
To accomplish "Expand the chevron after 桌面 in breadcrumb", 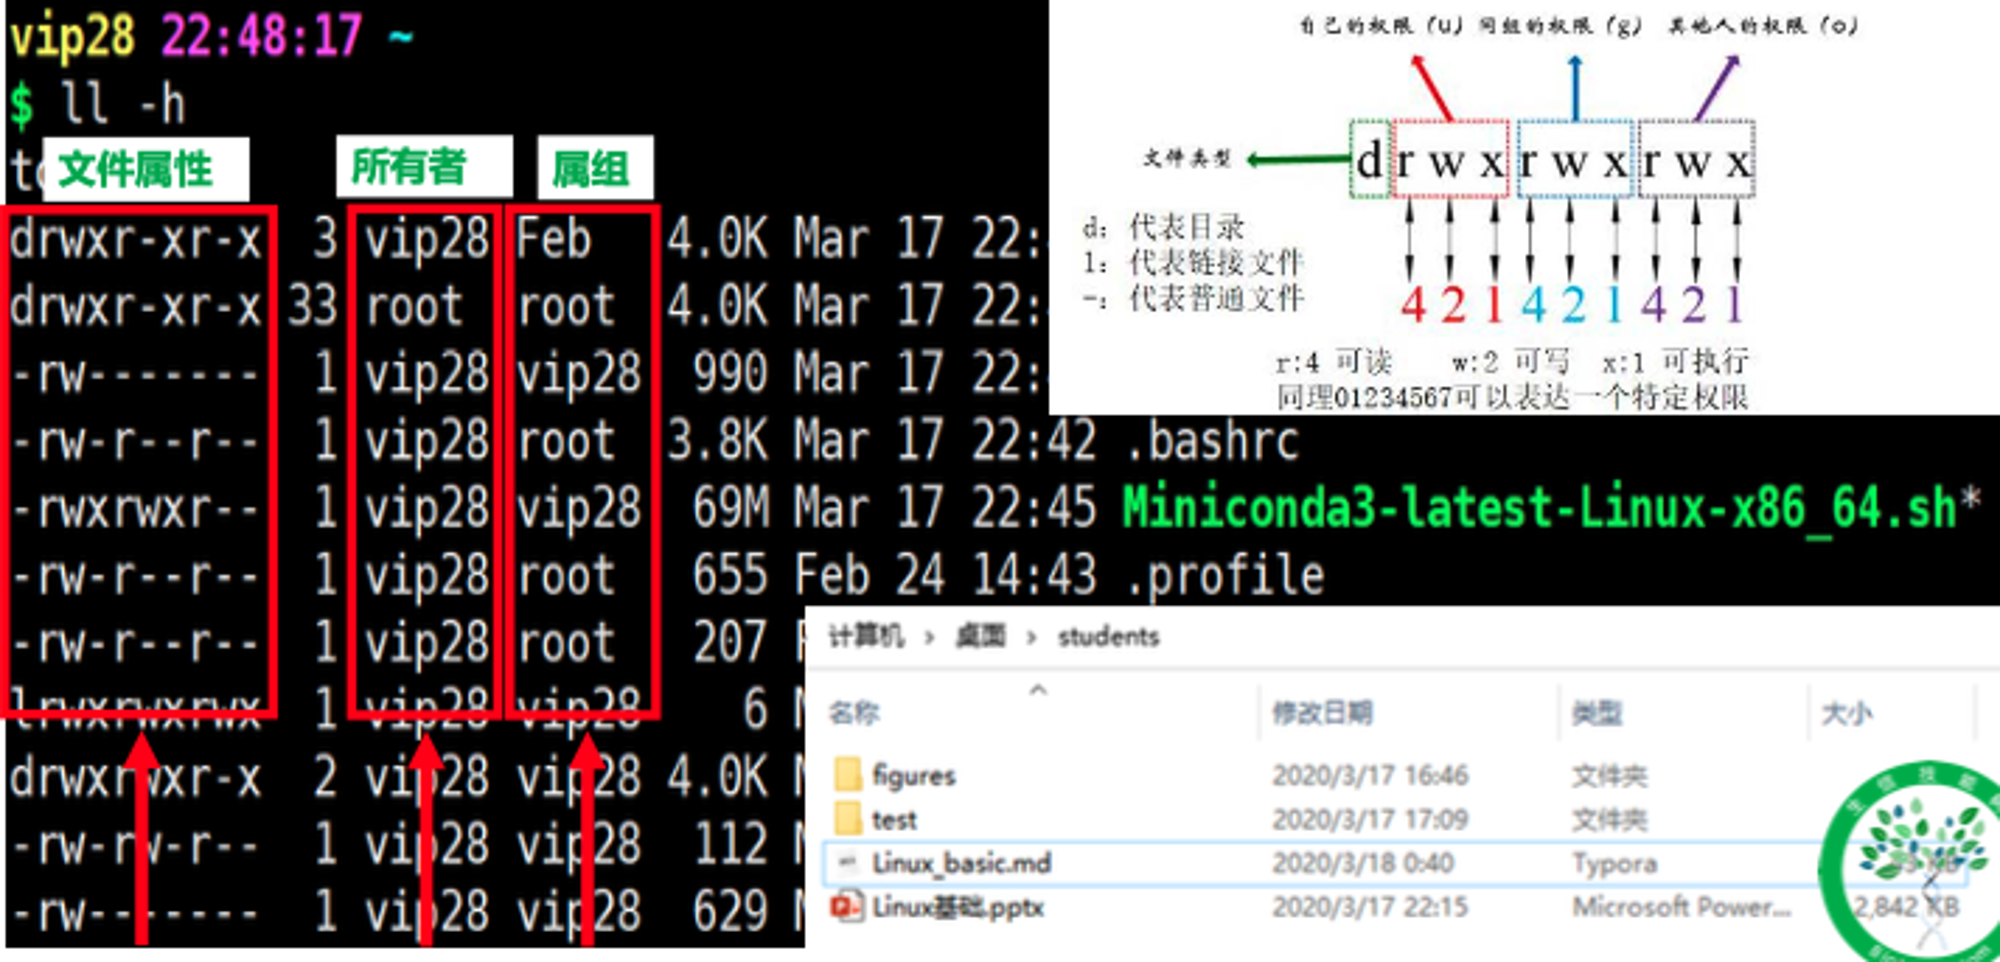I will click(x=1031, y=637).
